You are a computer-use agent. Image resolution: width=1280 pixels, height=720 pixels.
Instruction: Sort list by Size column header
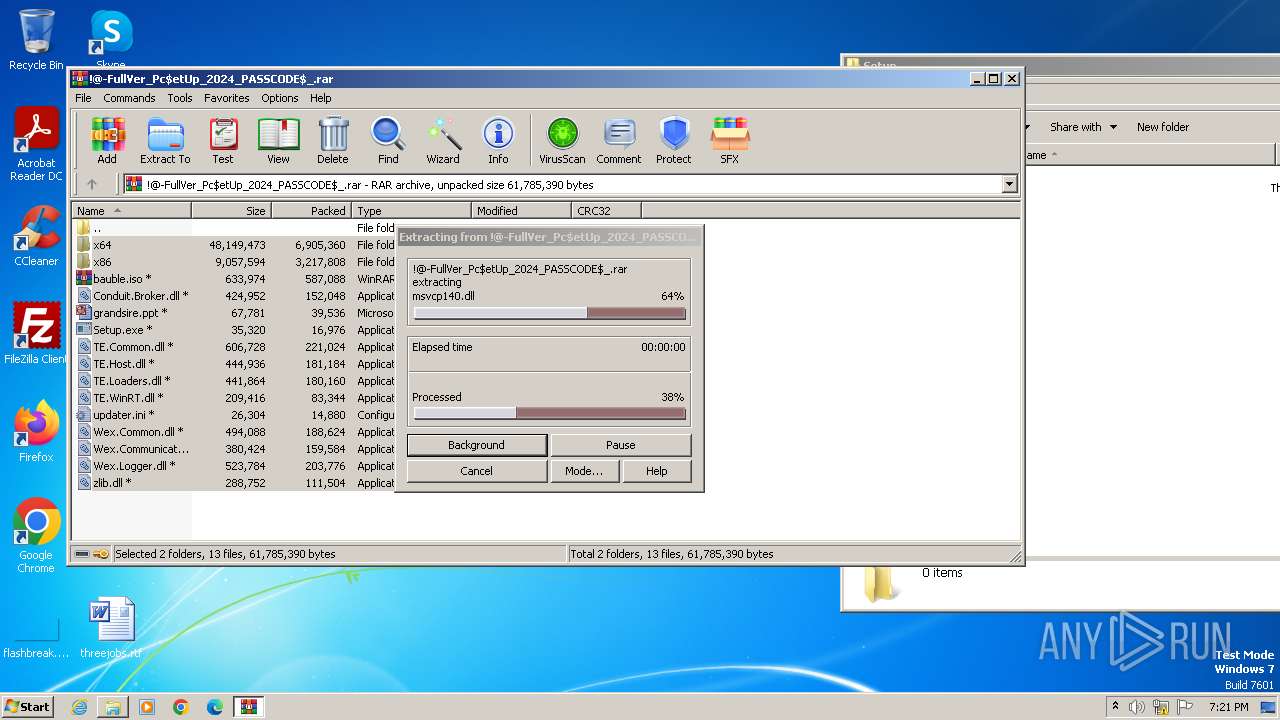(231, 210)
